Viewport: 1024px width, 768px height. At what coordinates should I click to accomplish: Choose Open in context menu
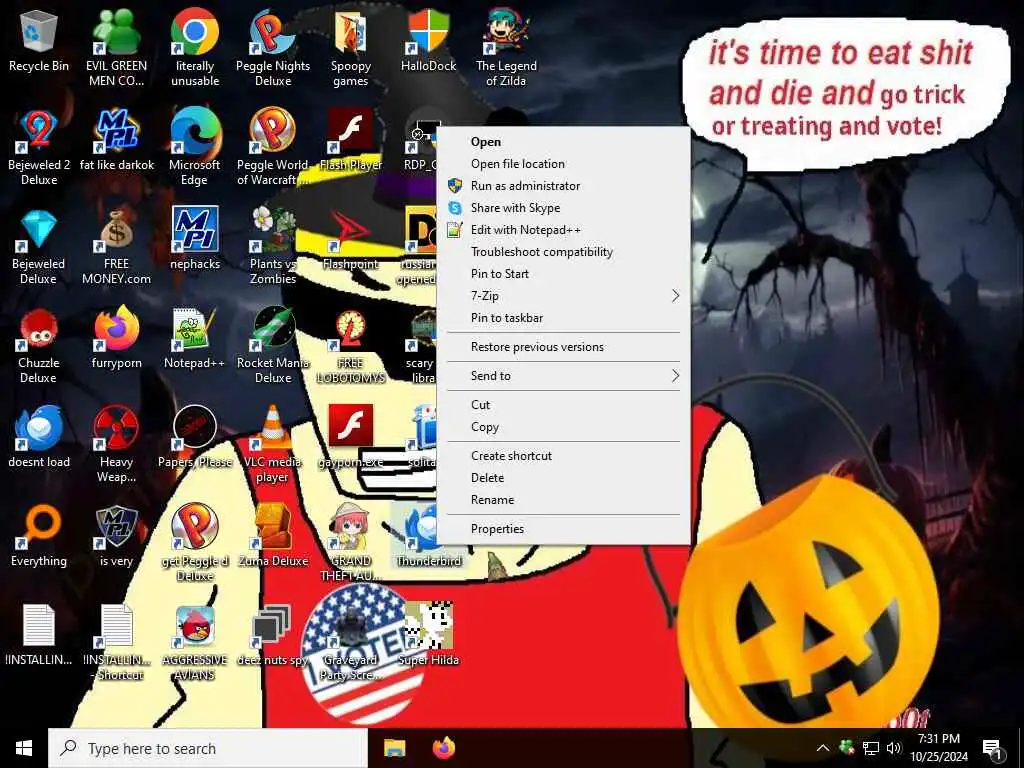(x=563, y=142)
